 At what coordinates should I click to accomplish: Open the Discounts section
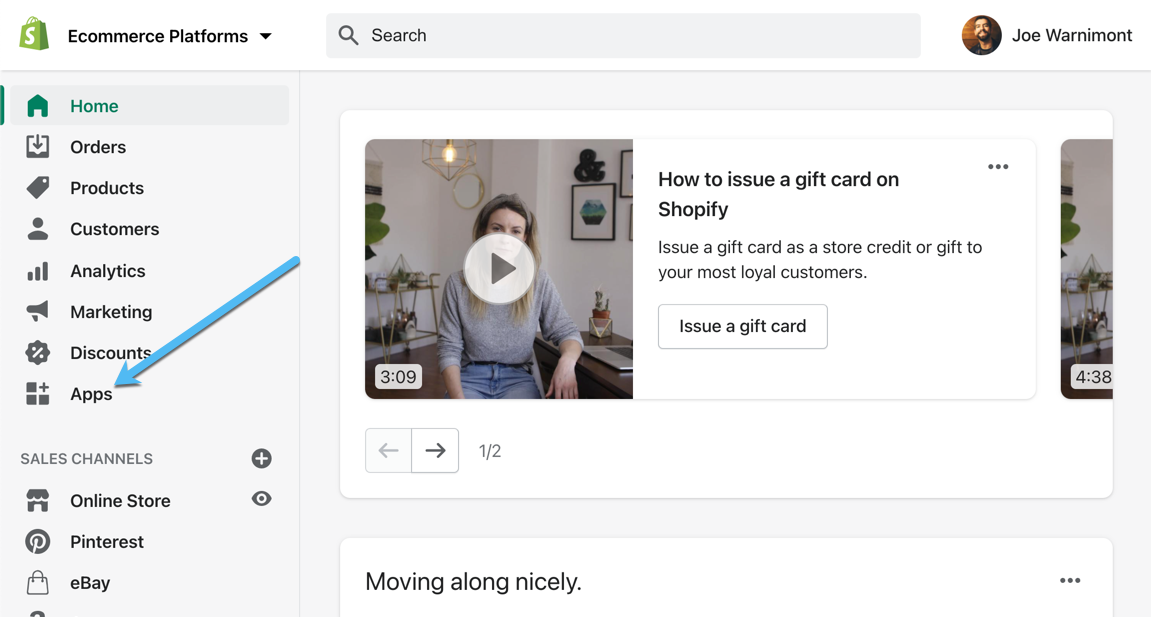click(37, 352)
